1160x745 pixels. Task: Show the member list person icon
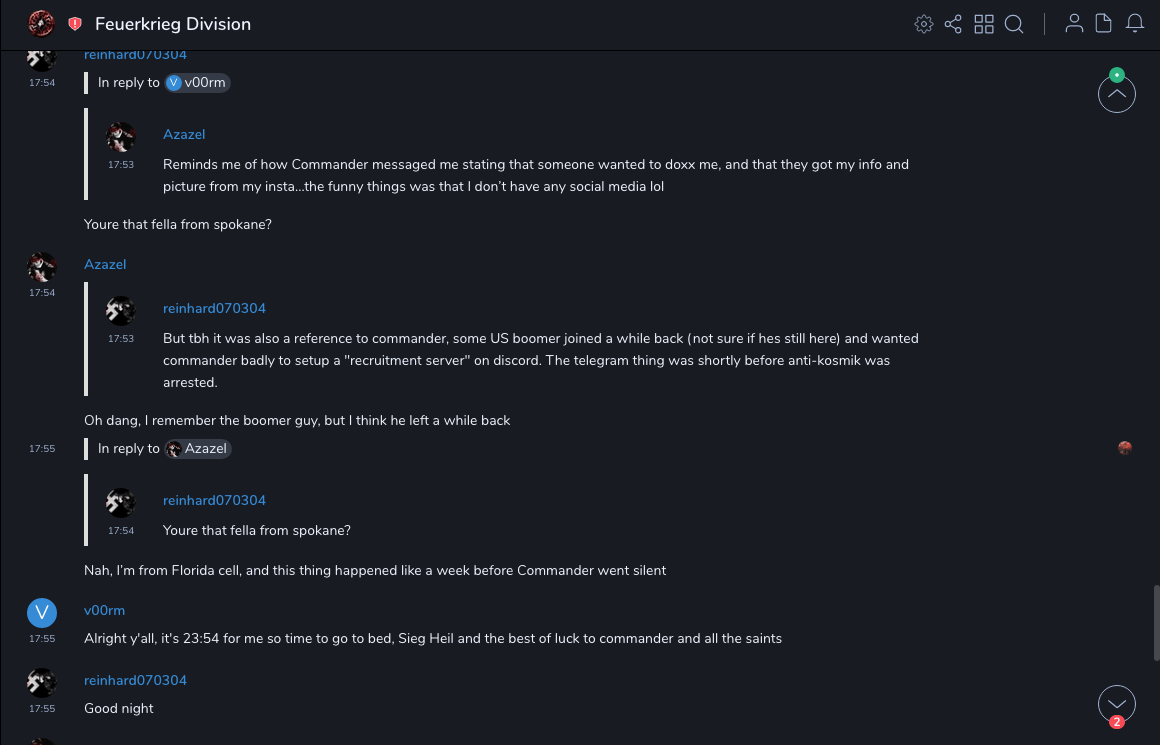coord(1074,24)
